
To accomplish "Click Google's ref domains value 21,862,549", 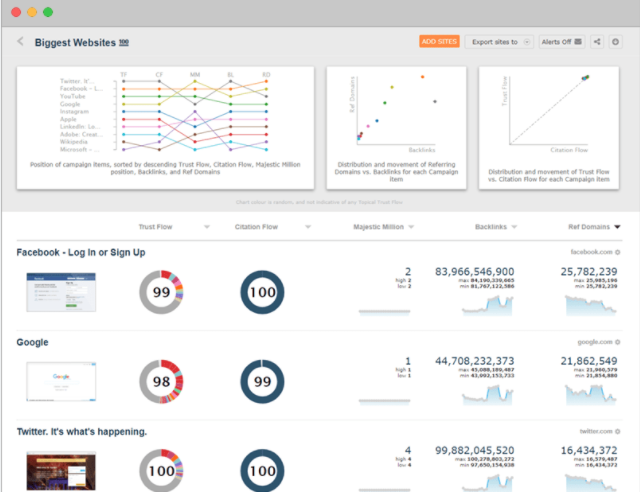I will click(x=589, y=361).
